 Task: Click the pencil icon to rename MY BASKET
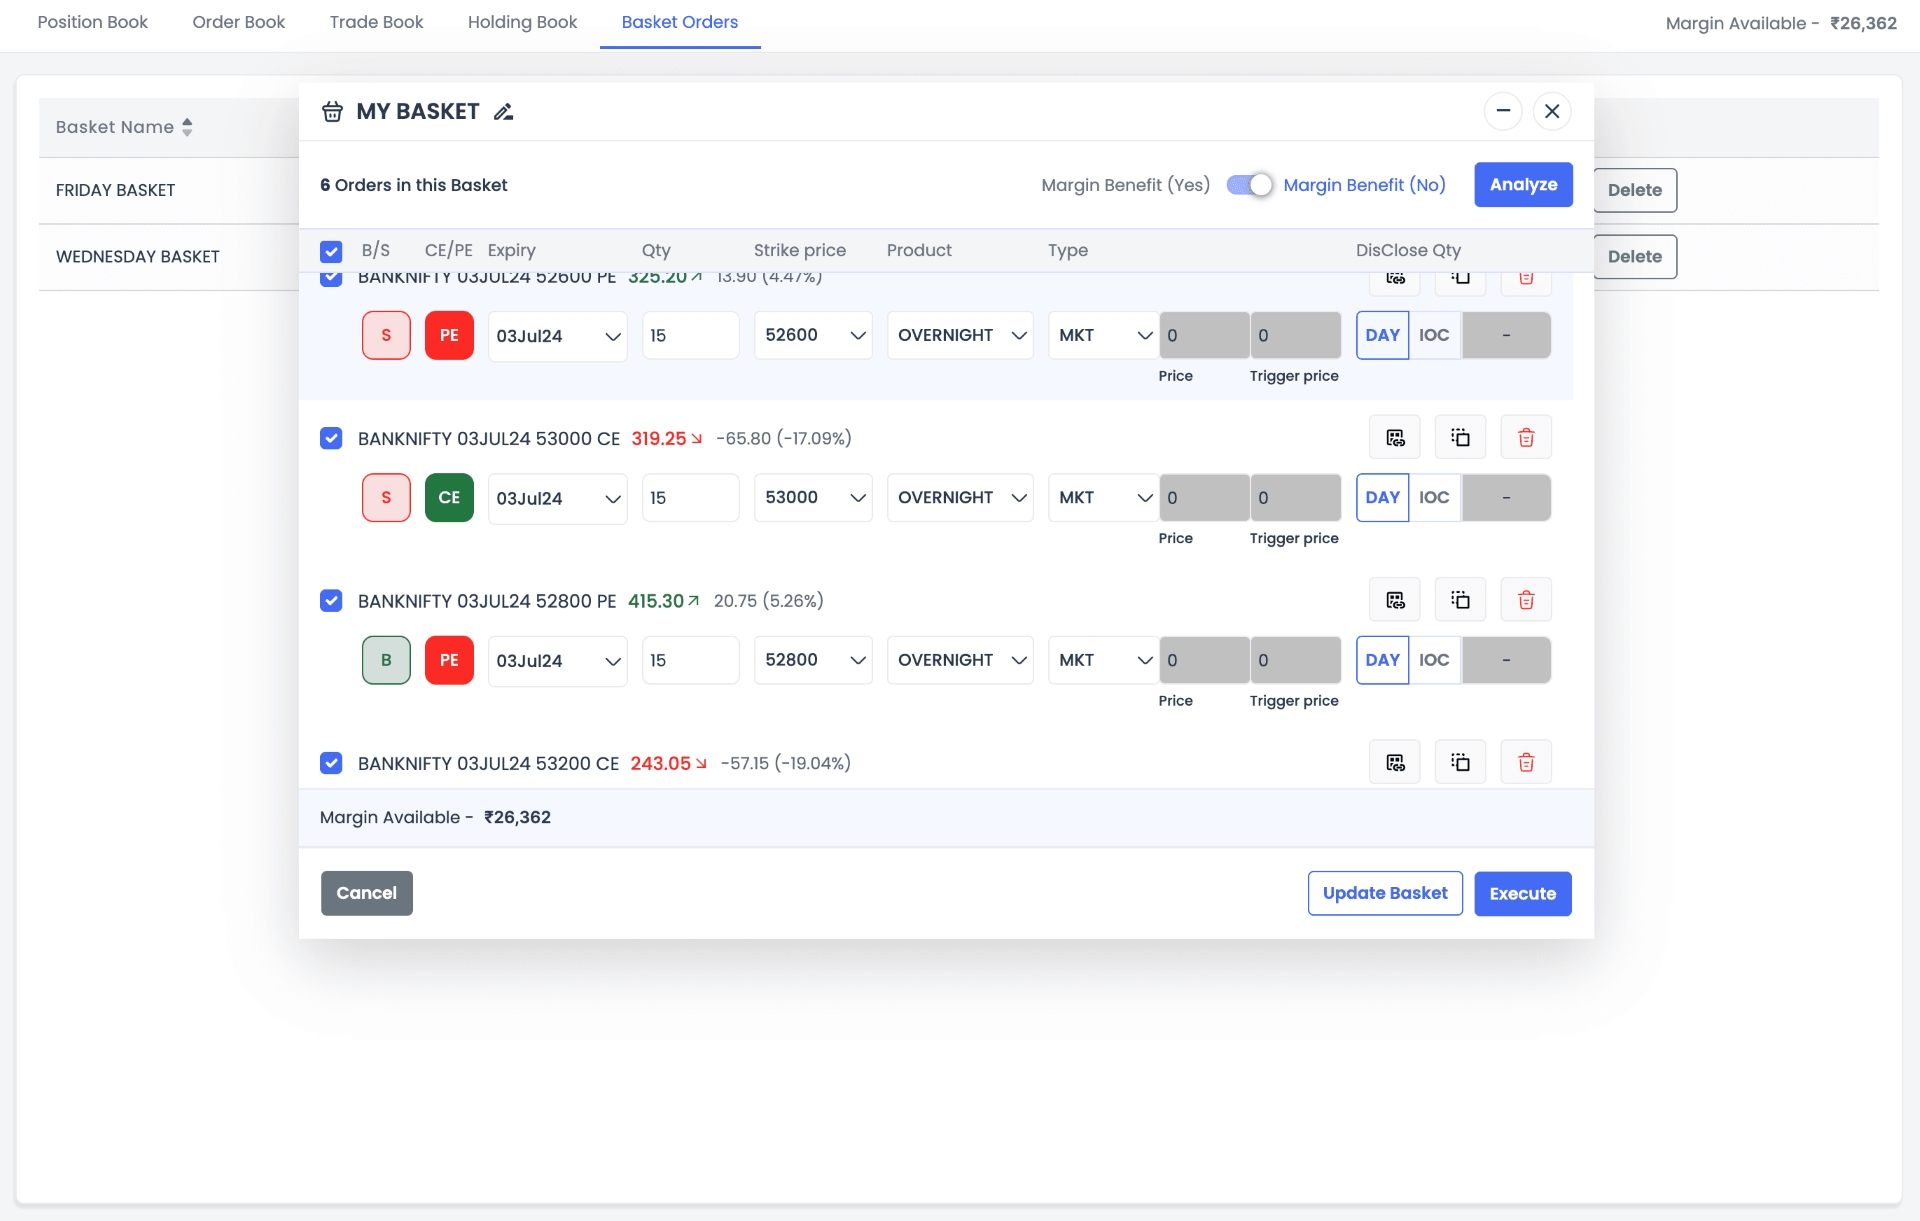[x=503, y=112]
